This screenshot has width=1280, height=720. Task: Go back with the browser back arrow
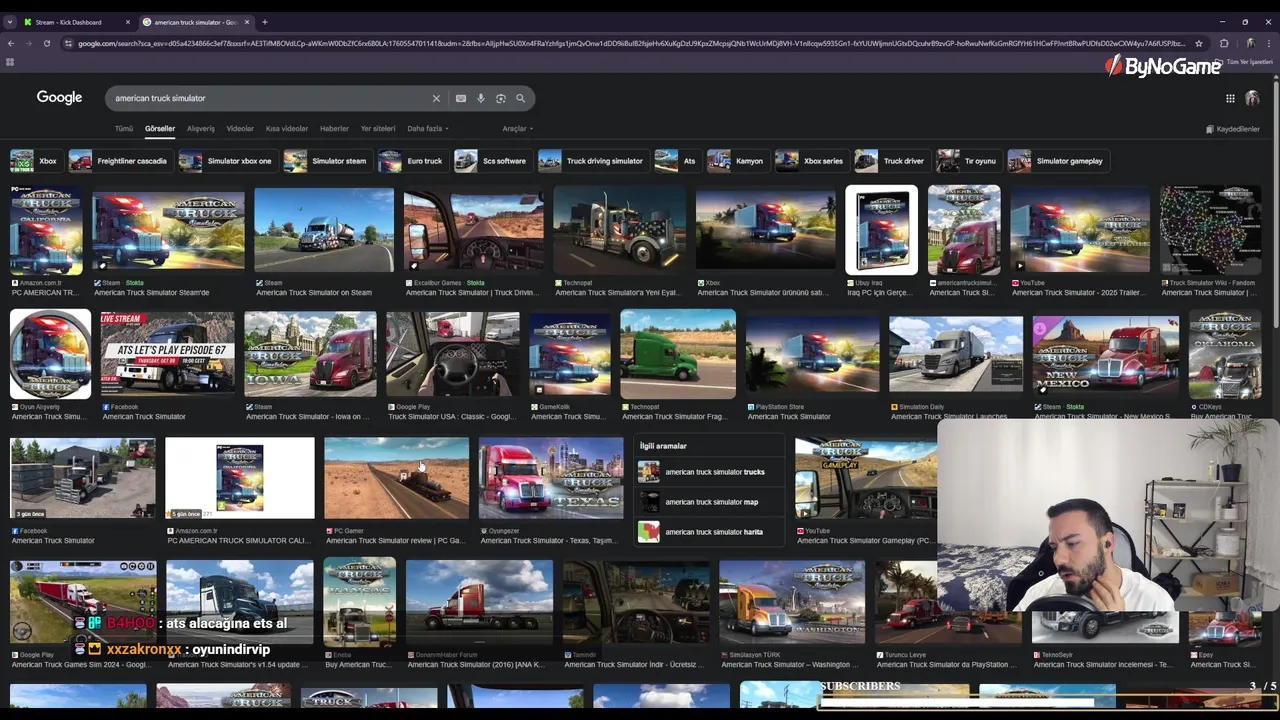pos(10,43)
